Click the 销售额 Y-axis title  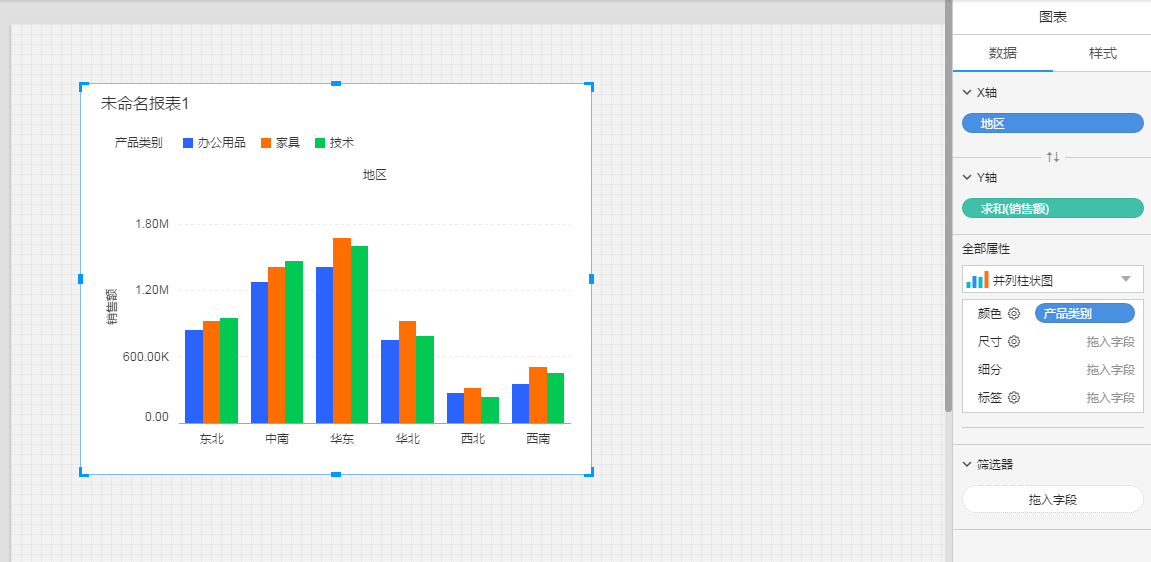click(x=112, y=307)
